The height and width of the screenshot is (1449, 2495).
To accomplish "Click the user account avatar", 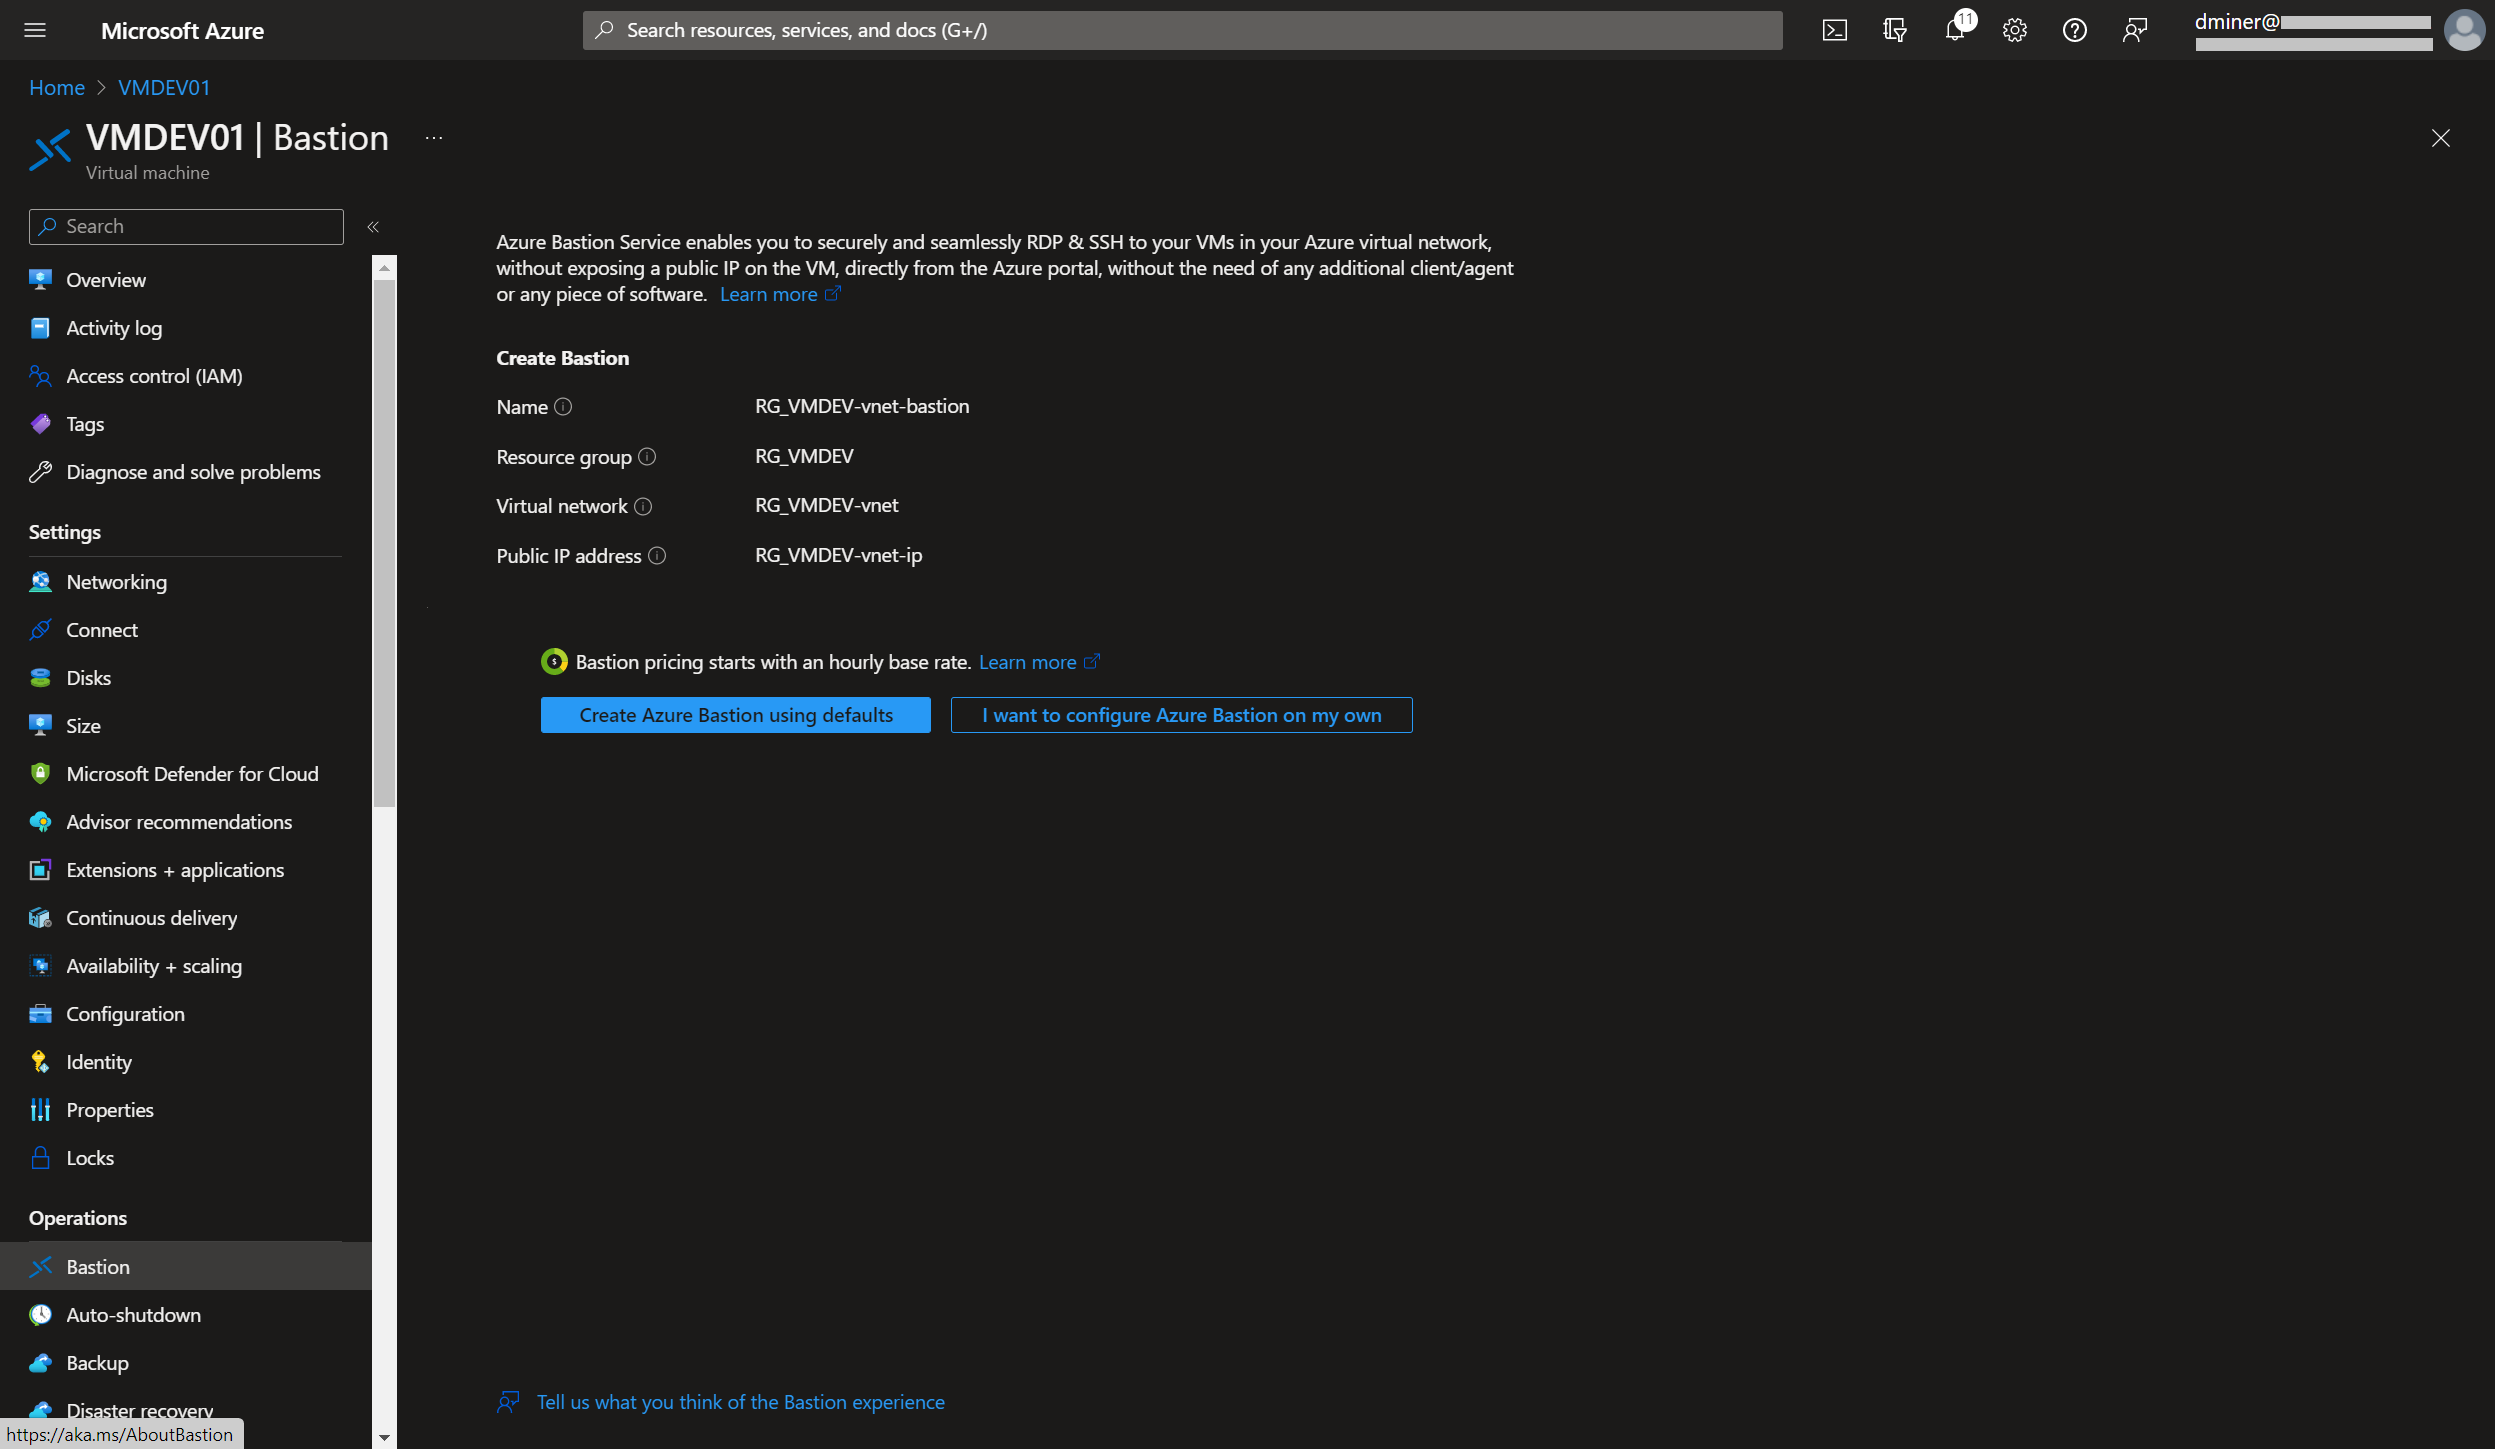I will 2463,30.
